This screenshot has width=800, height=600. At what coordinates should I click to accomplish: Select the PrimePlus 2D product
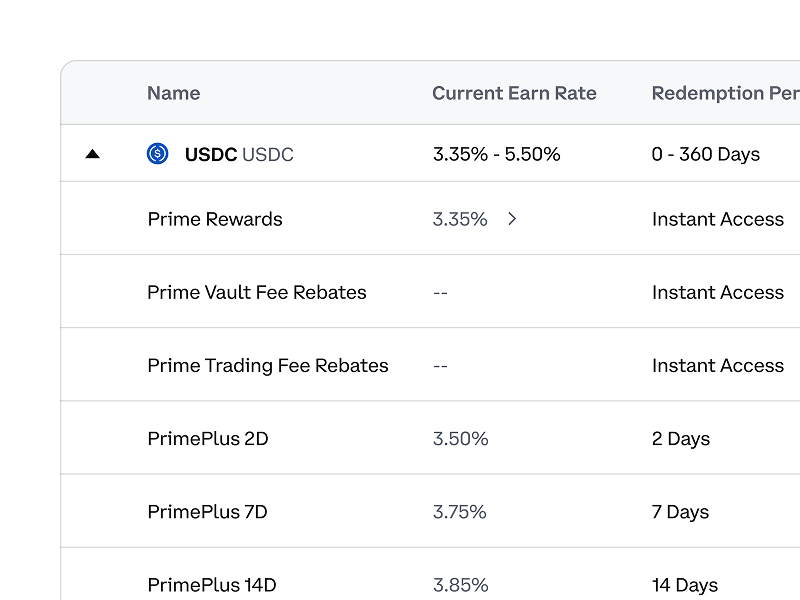[208, 438]
